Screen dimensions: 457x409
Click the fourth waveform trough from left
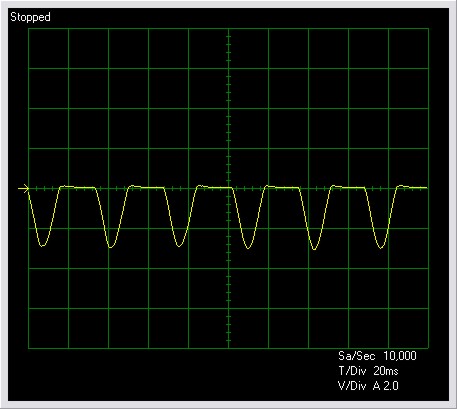(248, 248)
